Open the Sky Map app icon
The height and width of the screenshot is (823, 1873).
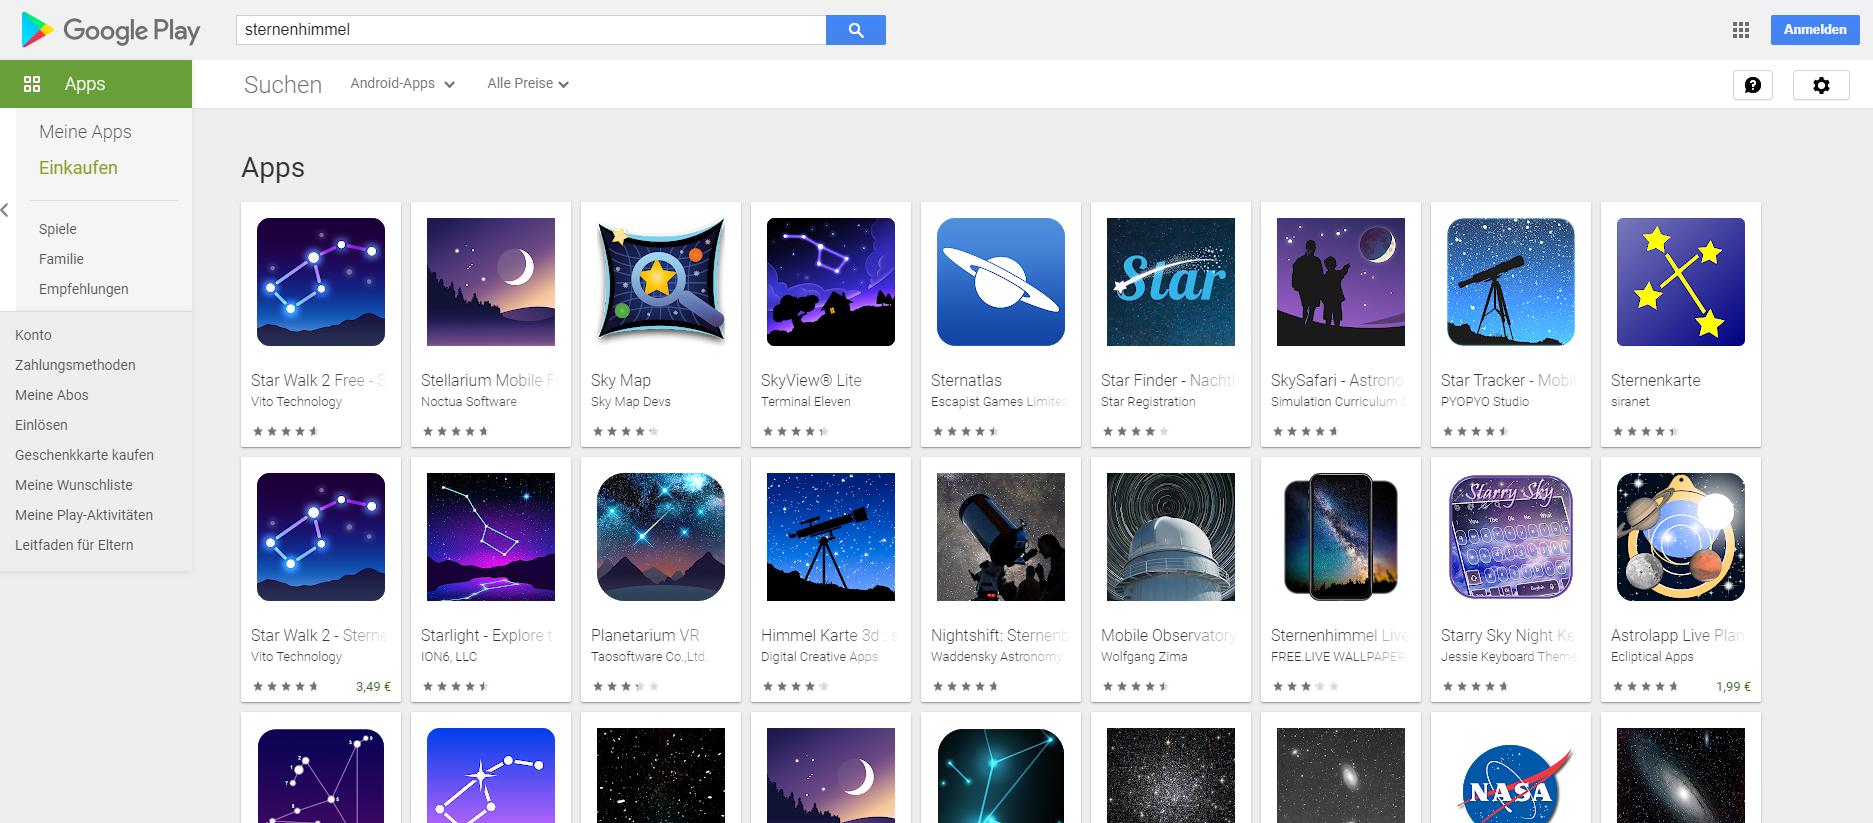tap(660, 282)
